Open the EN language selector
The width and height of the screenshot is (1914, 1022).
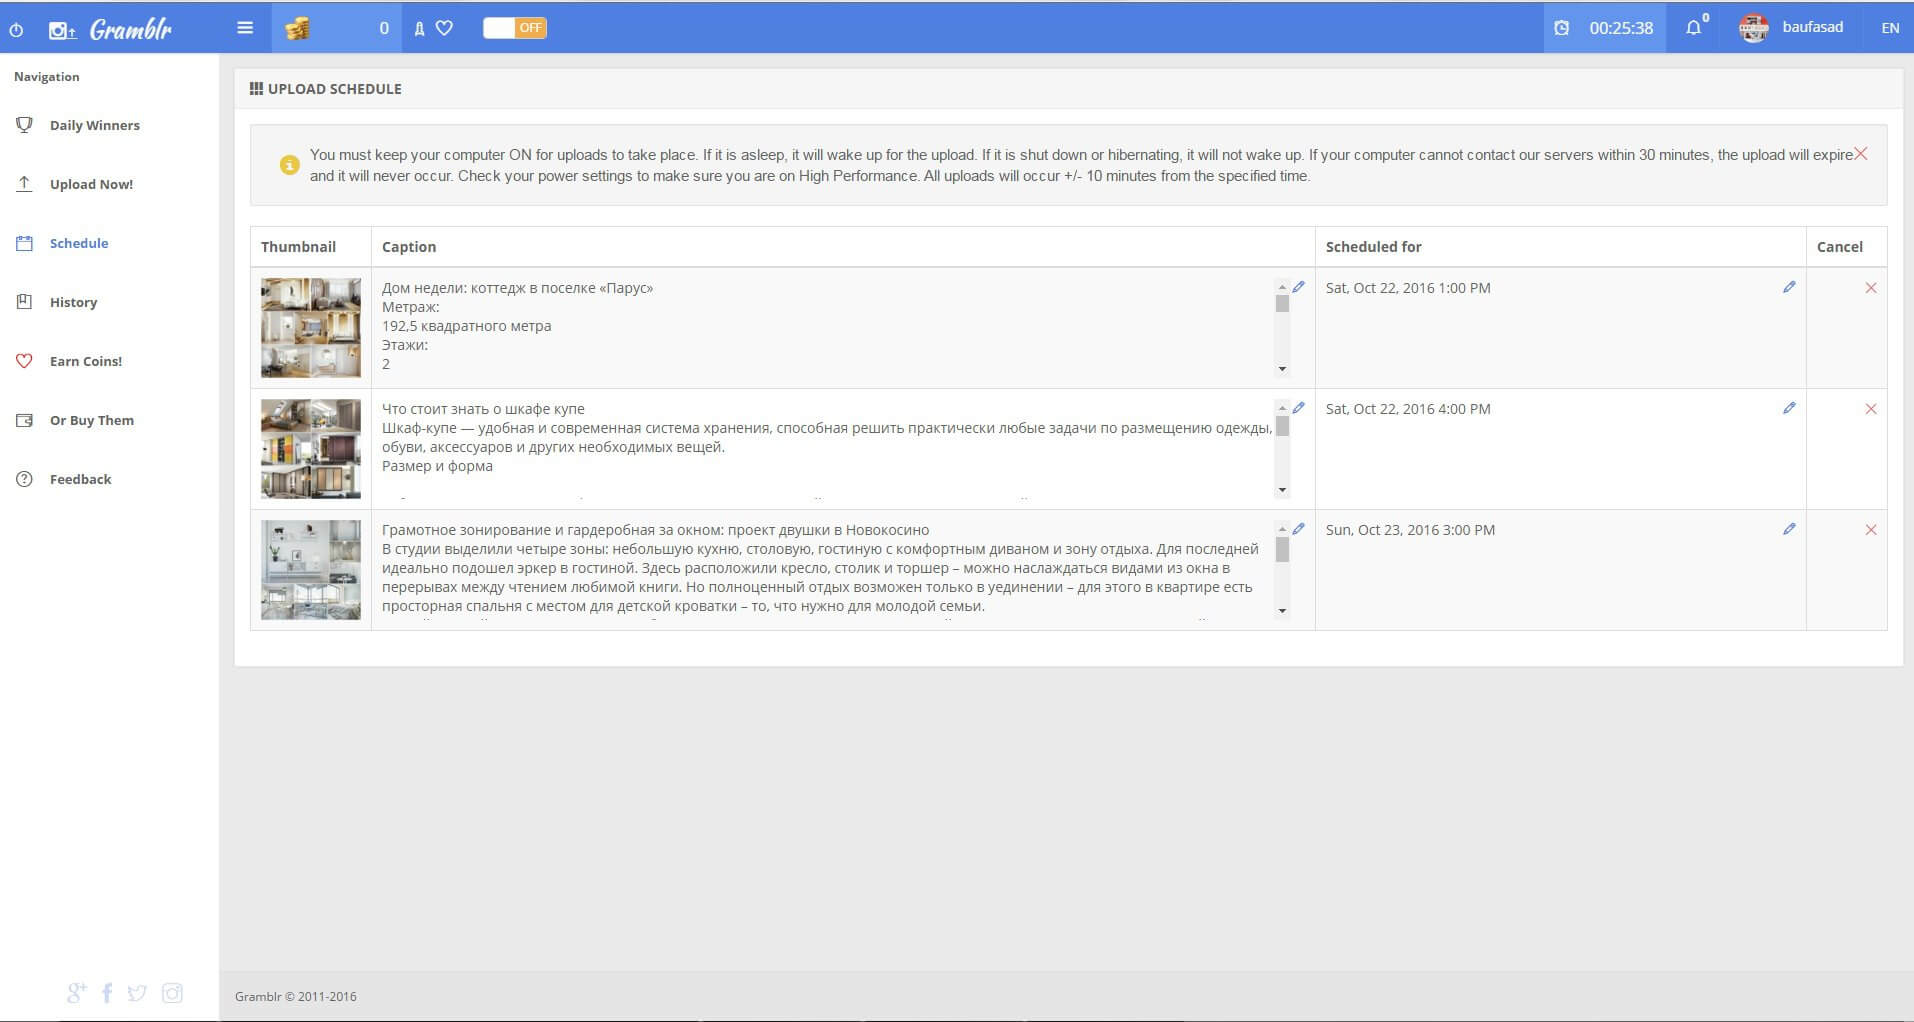coord(1889,28)
